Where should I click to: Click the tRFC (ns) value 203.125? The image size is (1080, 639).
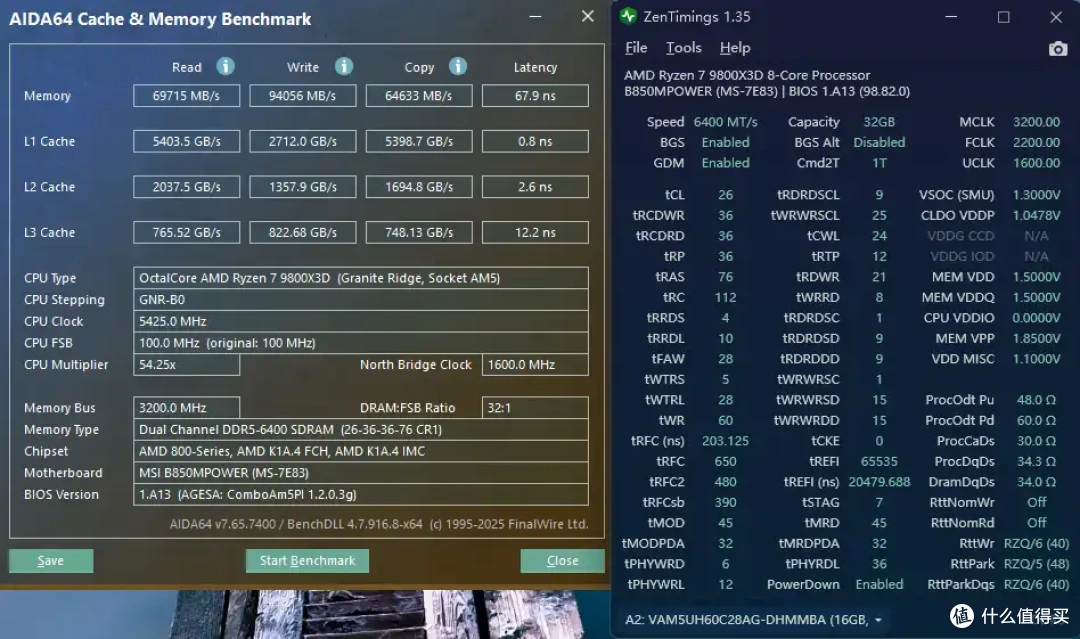[725, 441]
